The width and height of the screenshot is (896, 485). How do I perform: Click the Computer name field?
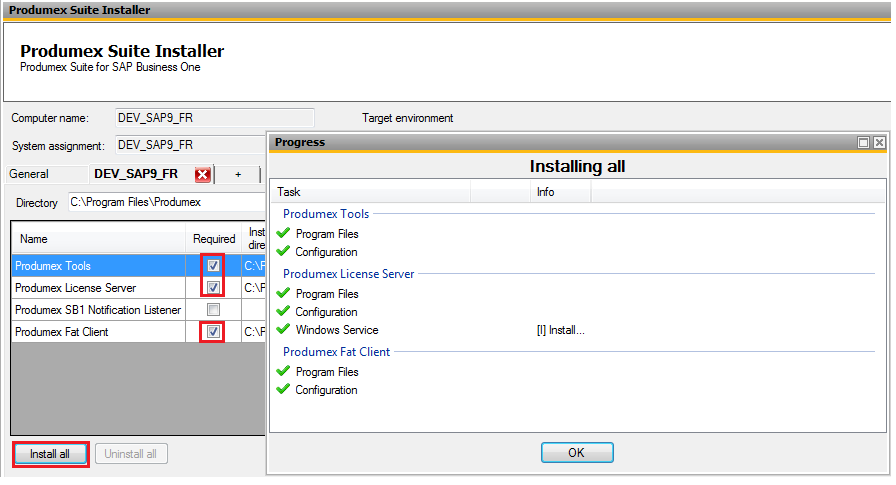(x=214, y=118)
